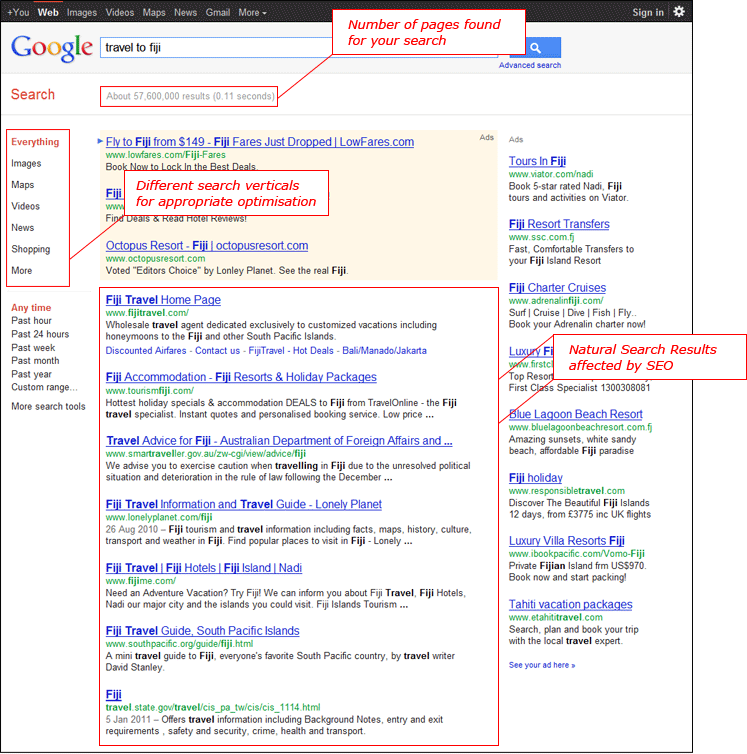
Task: Open Fiji Travel Home Page result
Action: tap(163, 300)
